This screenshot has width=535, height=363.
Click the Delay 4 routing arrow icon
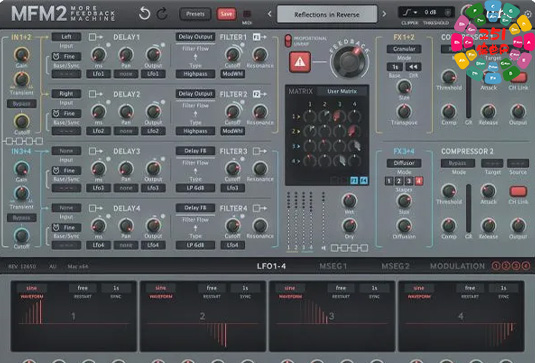96,208
